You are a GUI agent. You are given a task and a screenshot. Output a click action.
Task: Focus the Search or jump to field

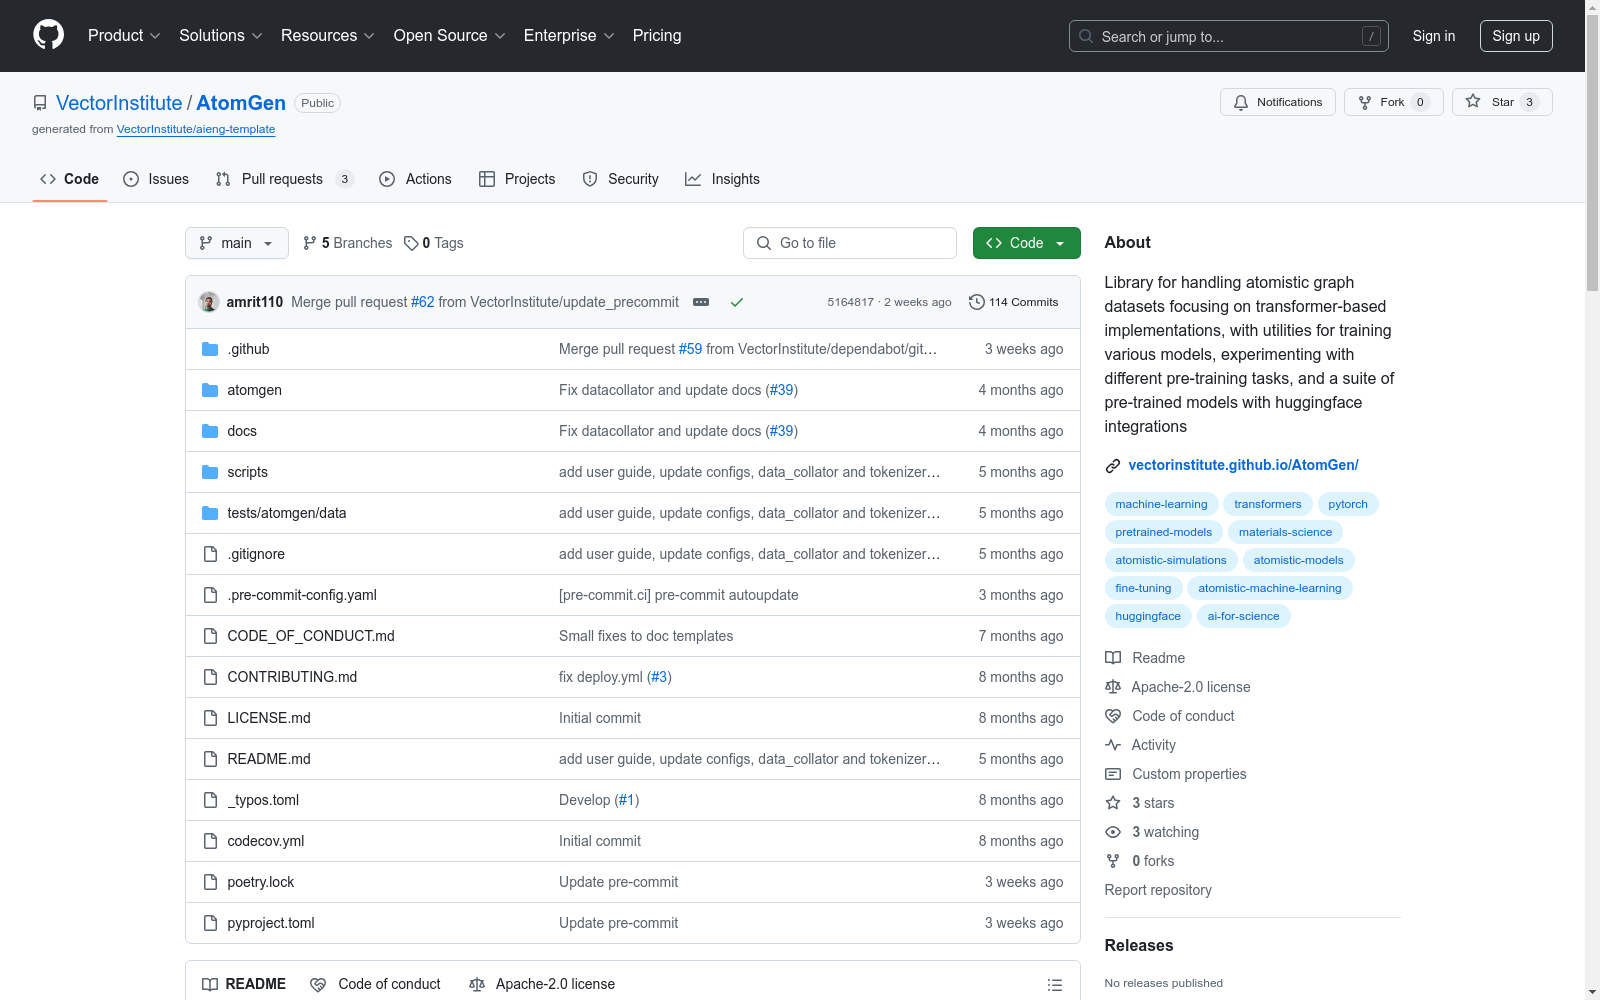(1229, 36)
